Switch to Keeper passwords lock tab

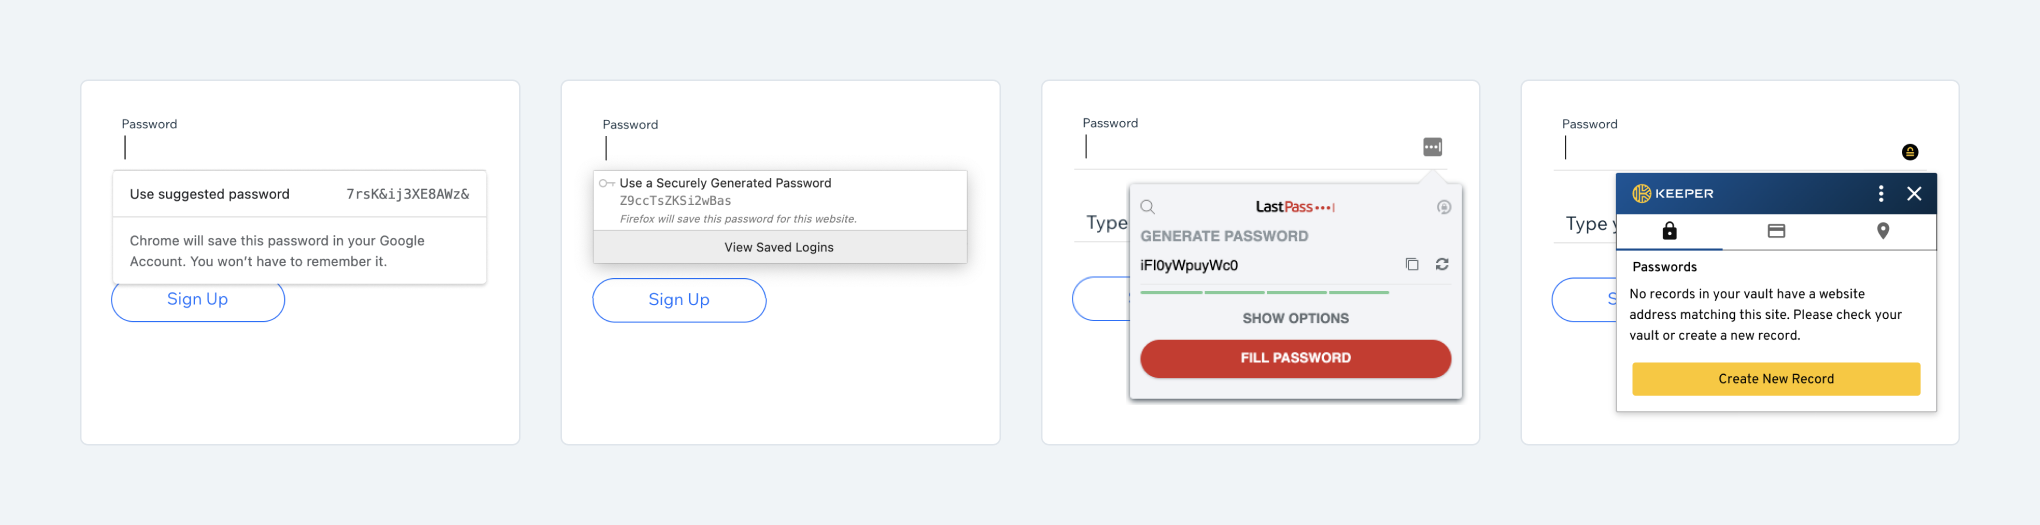(x=1669, y=231)
